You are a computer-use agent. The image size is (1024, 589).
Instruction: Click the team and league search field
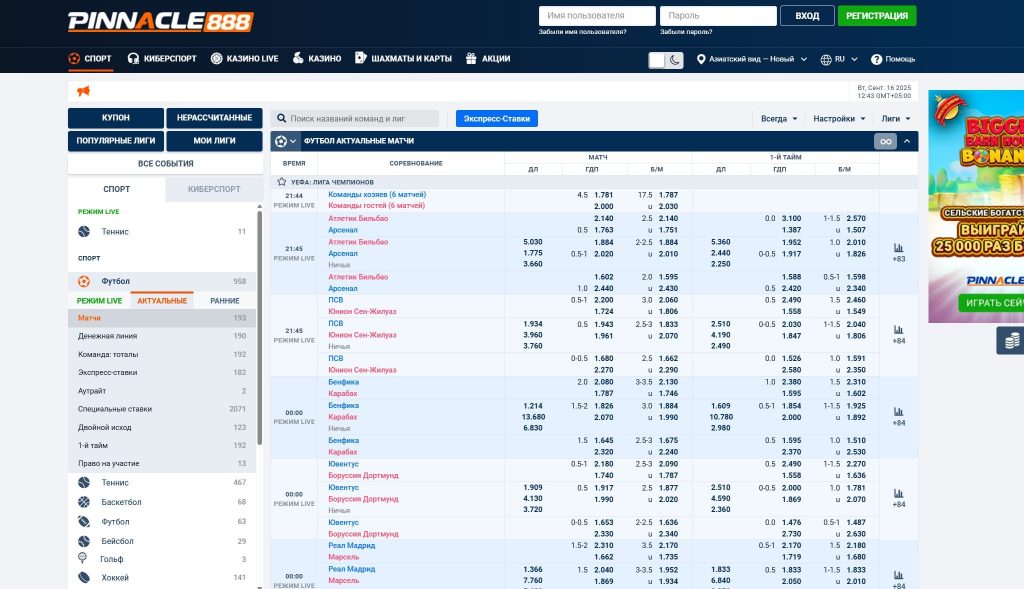point(362,118)
